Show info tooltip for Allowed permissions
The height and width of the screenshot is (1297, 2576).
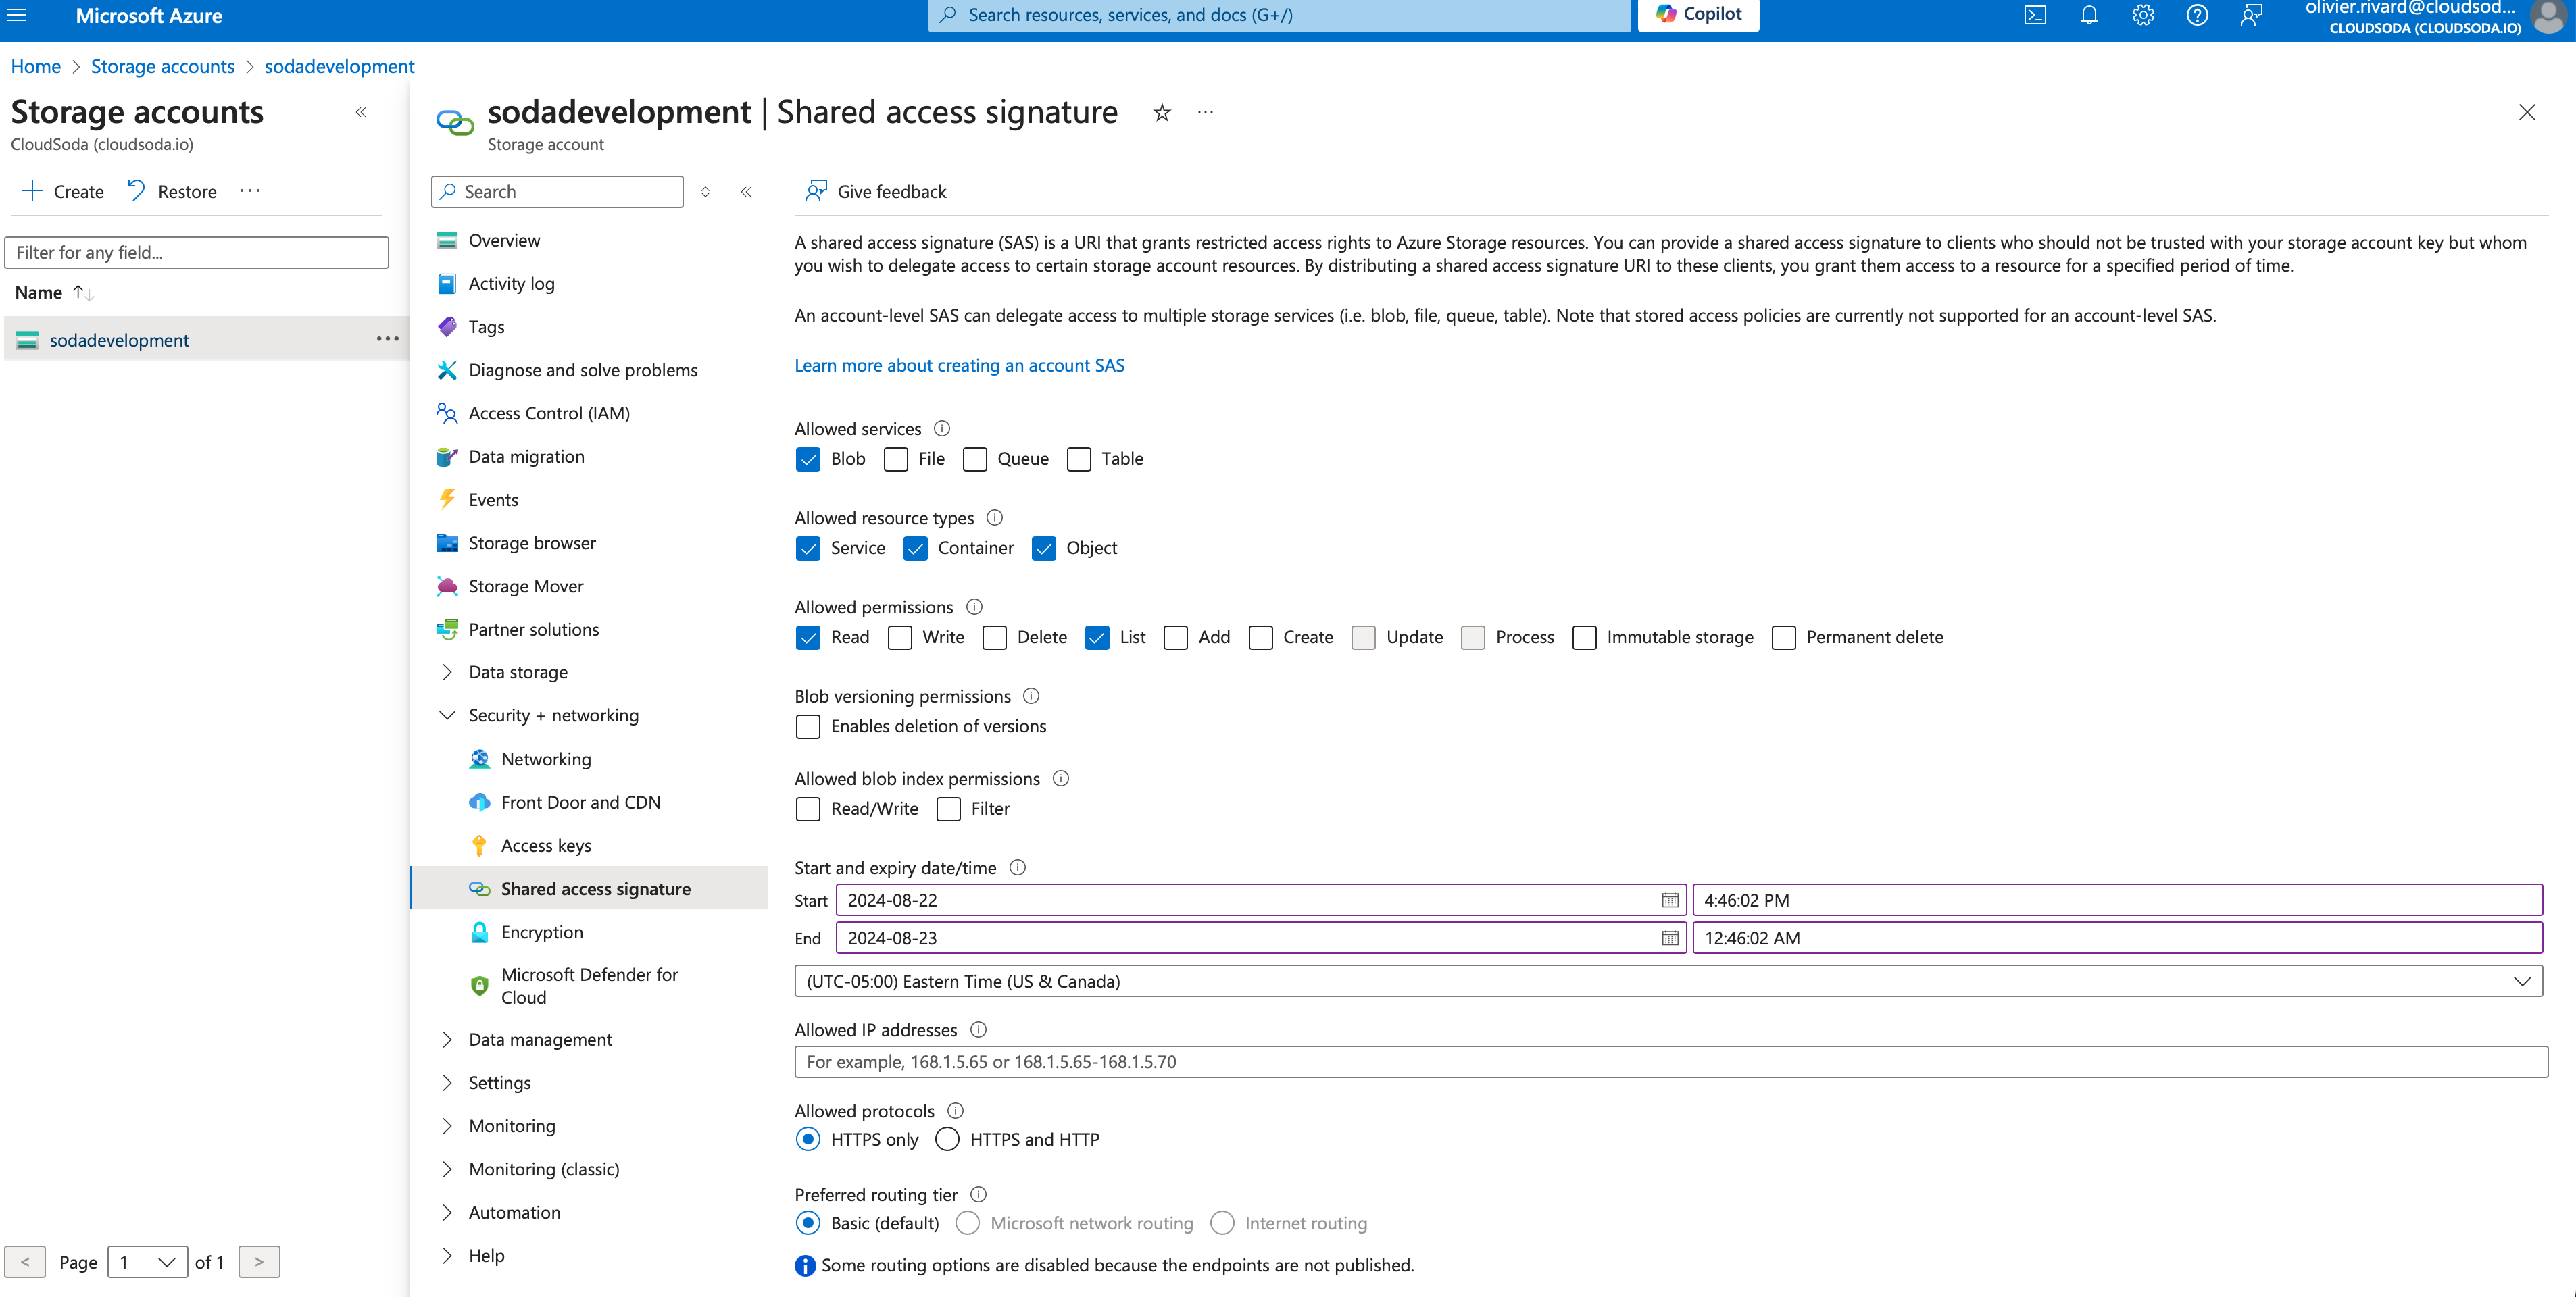pos(974,606)
